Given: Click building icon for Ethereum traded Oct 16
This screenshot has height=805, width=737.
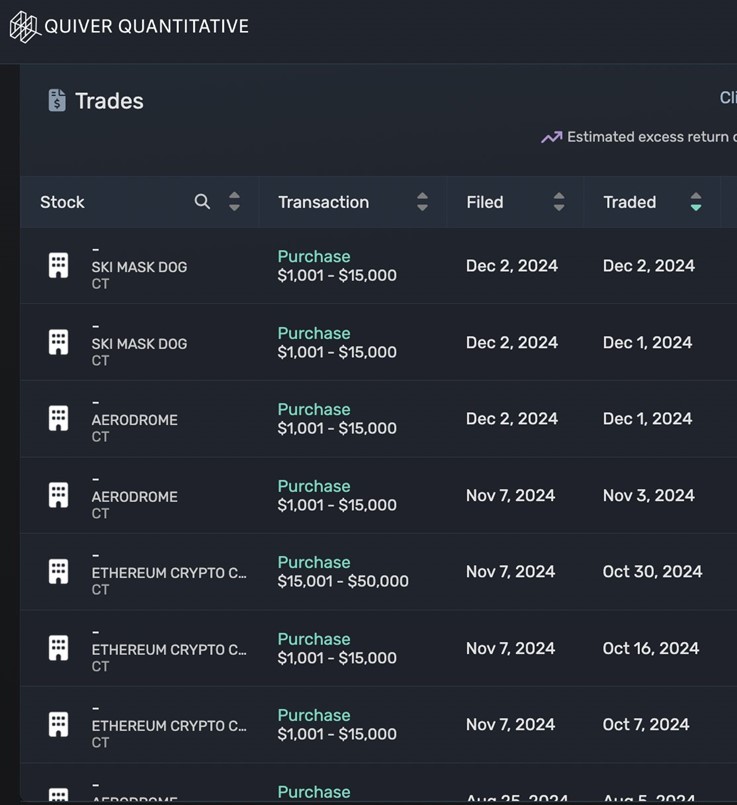Looking at the screenshot, I should click(58, 648).
